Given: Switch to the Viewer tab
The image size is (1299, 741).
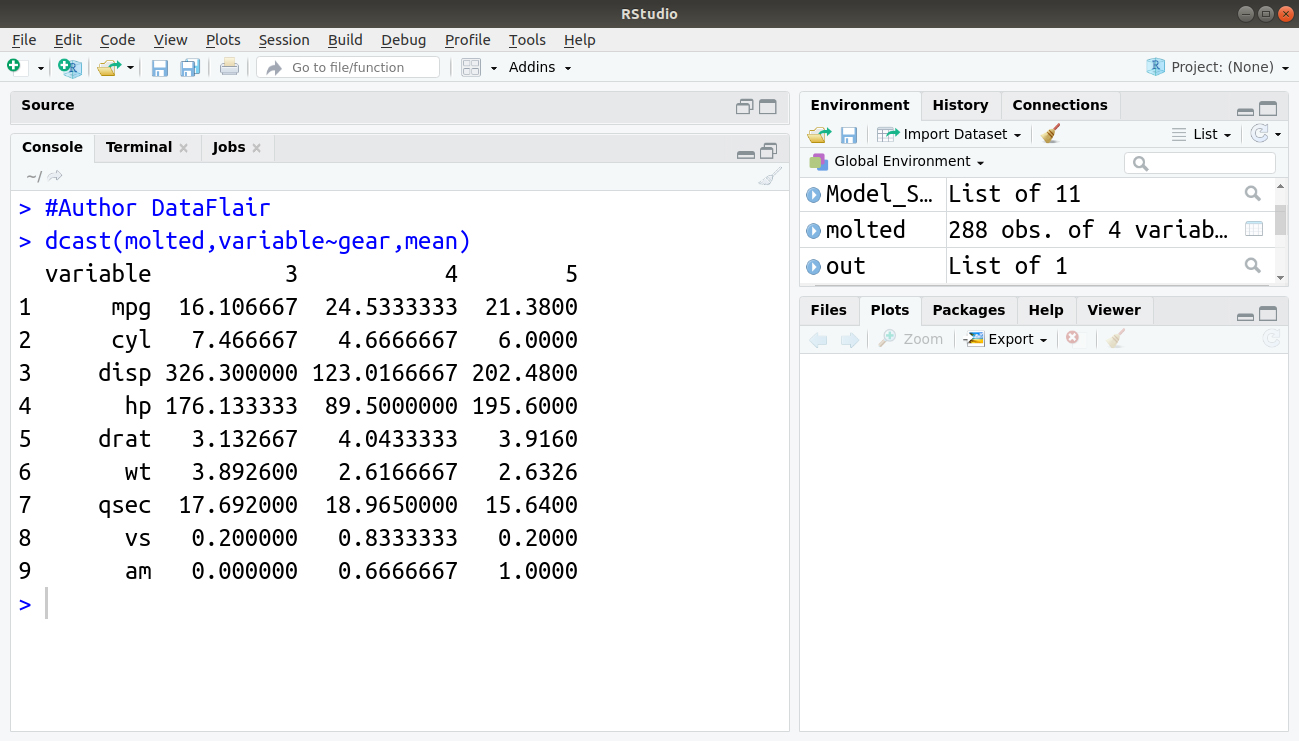Looking at the screenshot, I should 1114,310.
